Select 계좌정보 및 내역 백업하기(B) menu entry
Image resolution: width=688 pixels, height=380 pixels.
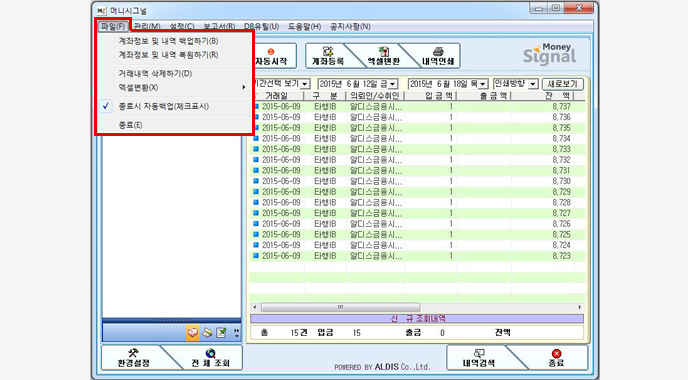point(168,41)
